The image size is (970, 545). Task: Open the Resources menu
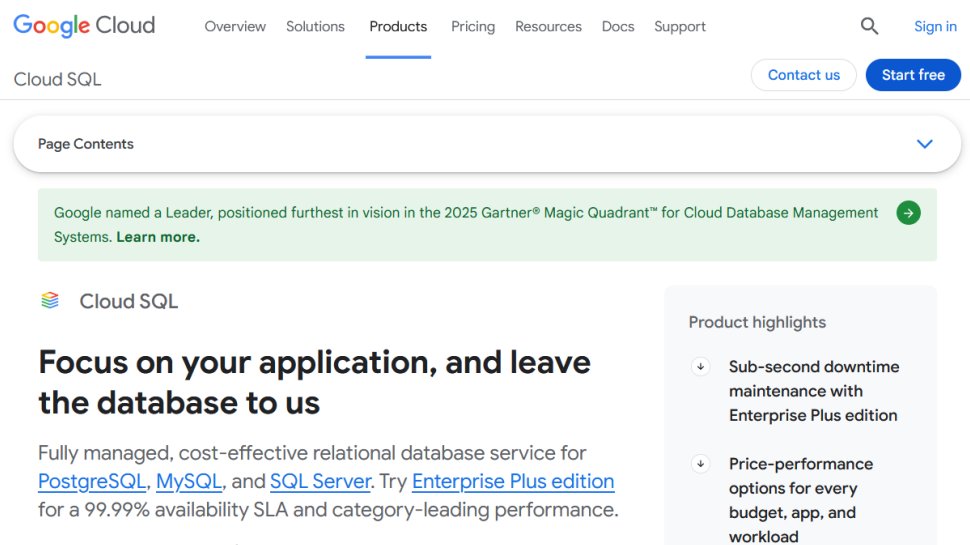point(548,27)
